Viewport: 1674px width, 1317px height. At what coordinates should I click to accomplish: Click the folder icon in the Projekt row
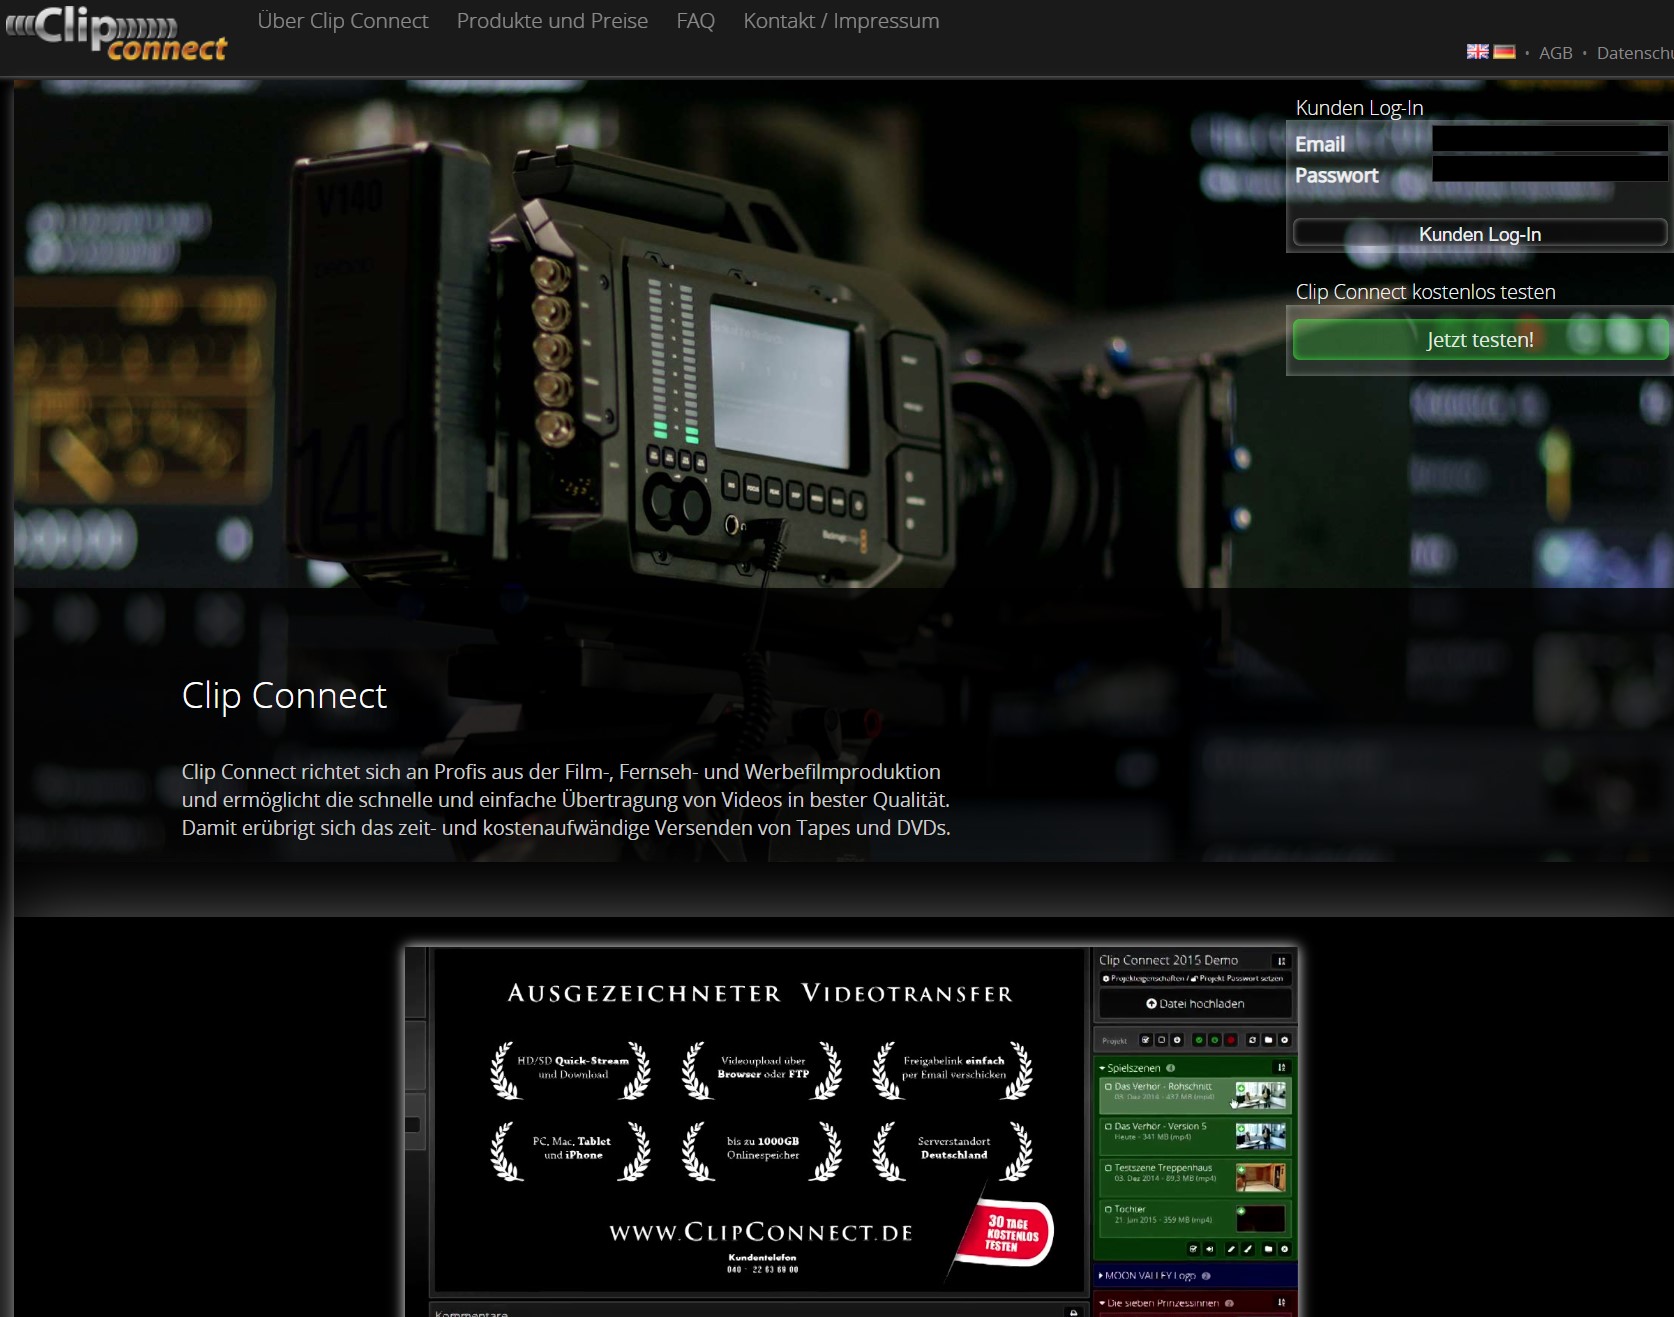1268,1040
